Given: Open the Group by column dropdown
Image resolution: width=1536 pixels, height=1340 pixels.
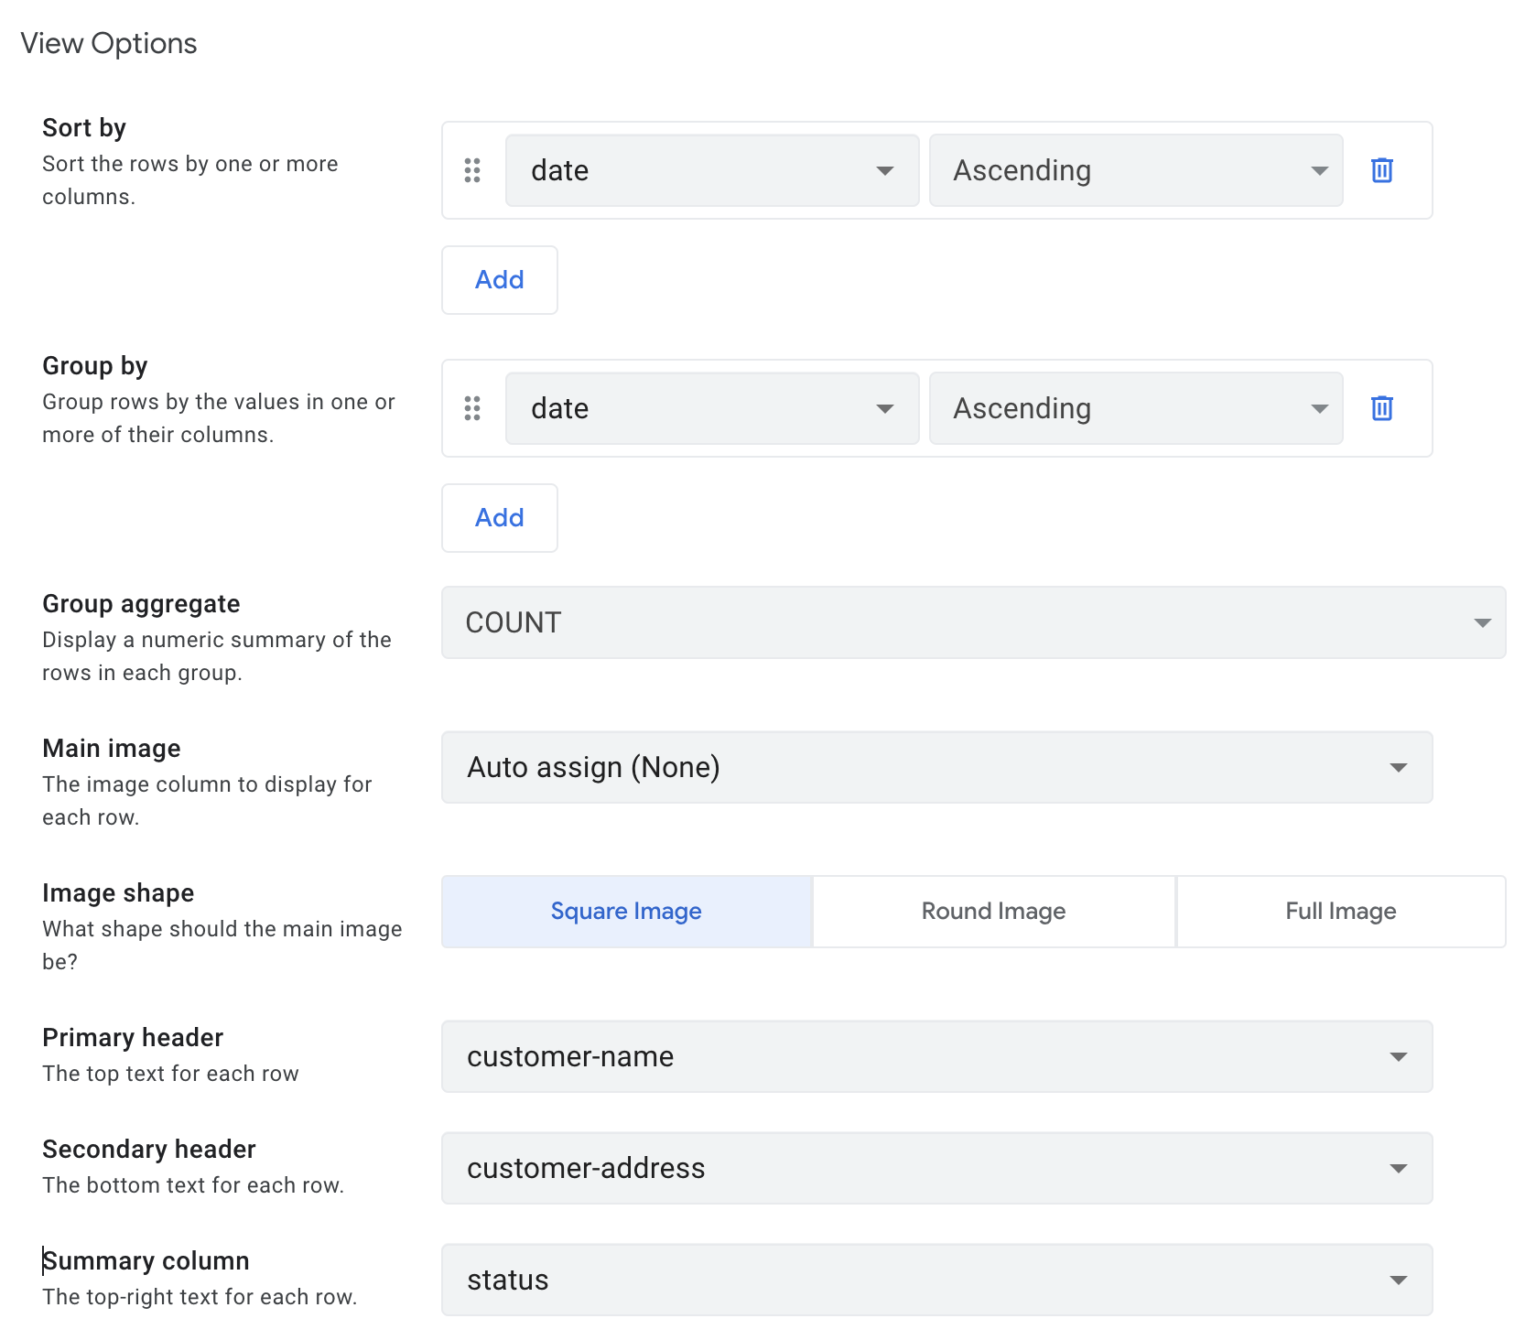Looking at the screenshot, I should [711, 408].
